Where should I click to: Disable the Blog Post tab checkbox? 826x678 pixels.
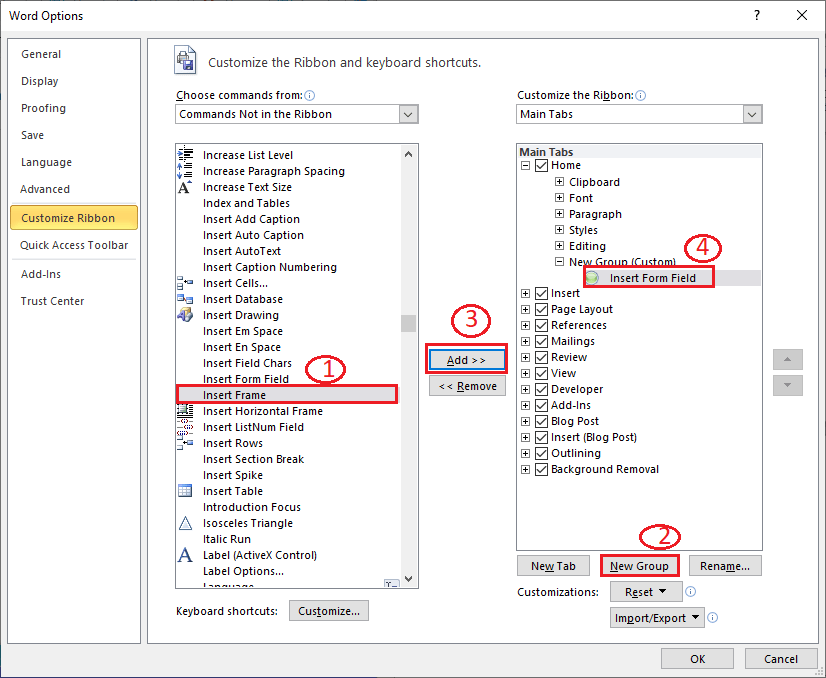pyautogui.click(x=541, y=421)
